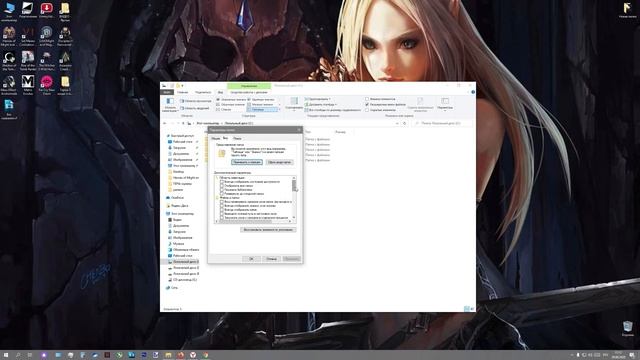Image resolution: width=640 pixels, height=360 pixels.
Task: Click Все столбцы по размеру содержимого
Action: [333, 110]
